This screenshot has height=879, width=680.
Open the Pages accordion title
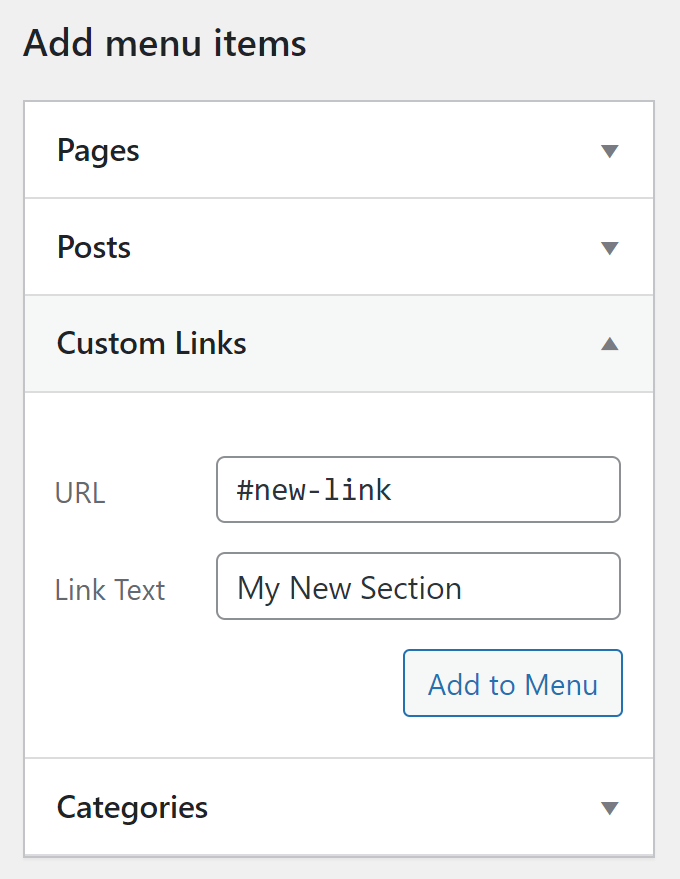(98, 151)
